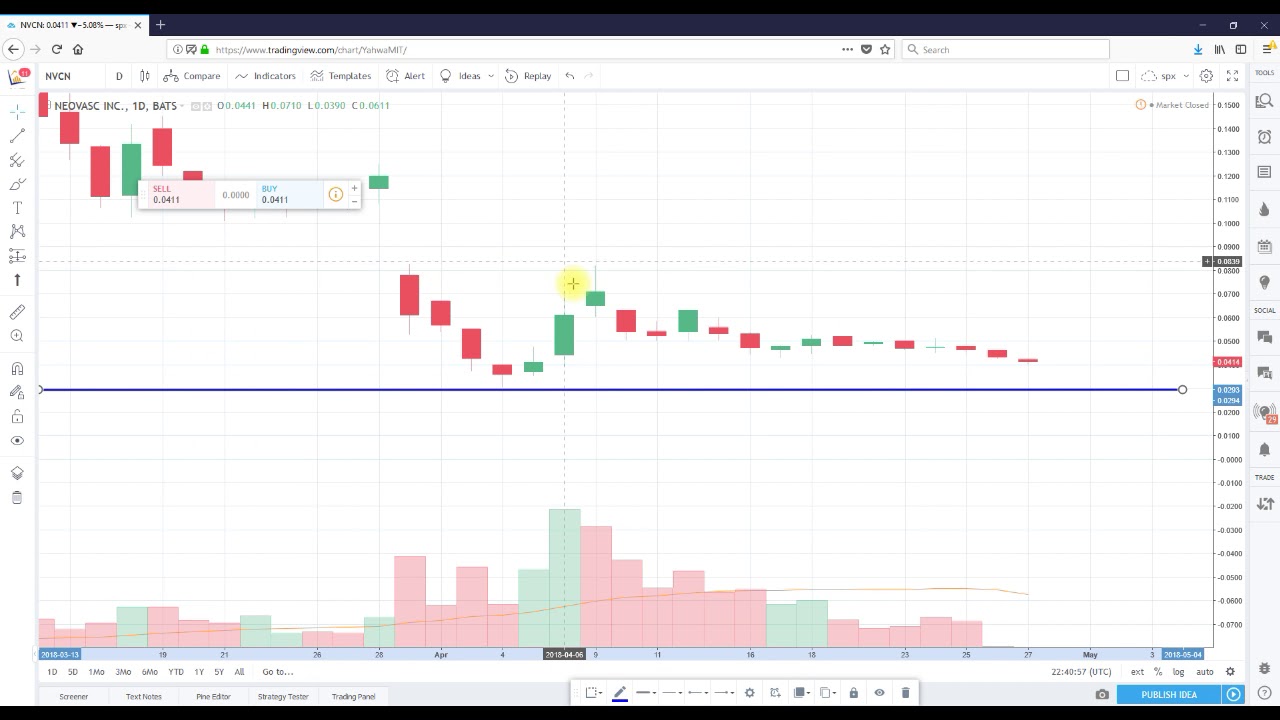The image size is (1280, 720).
Task: Change the line color pencil swatch
Action: [620, 693]
